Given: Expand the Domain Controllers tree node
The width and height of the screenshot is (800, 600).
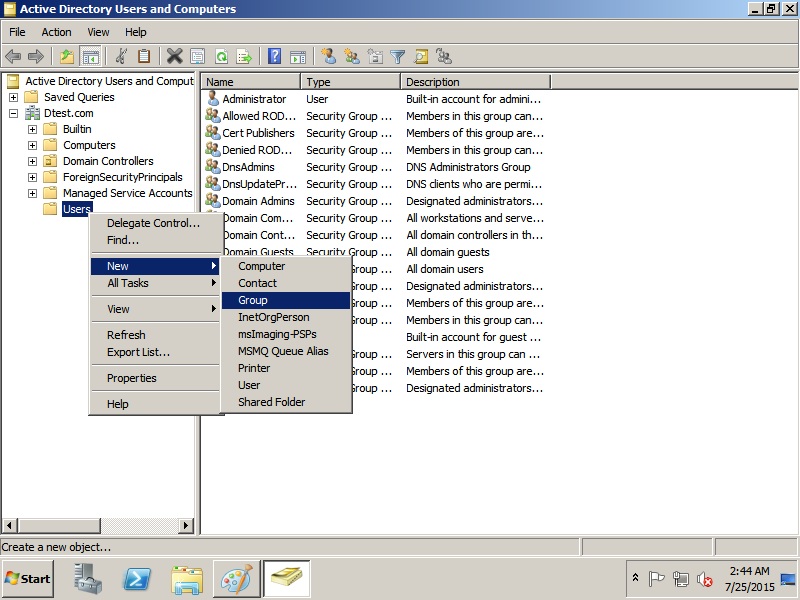Looking at the screenshot, I should [x=33, y=161].
